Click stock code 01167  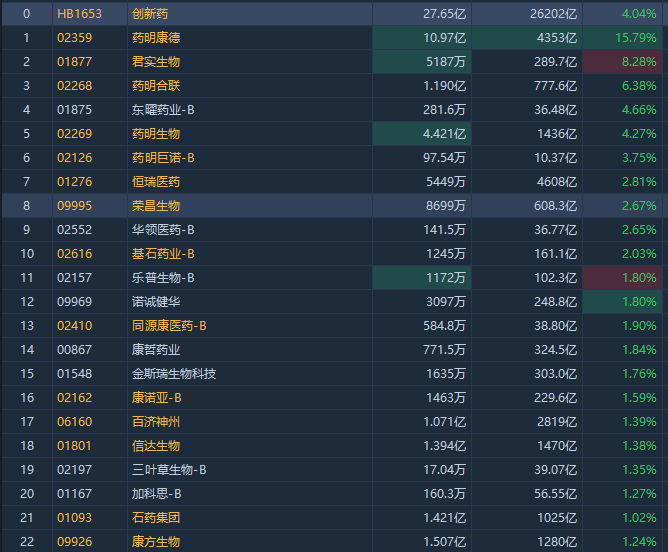[x=75, y=494]
